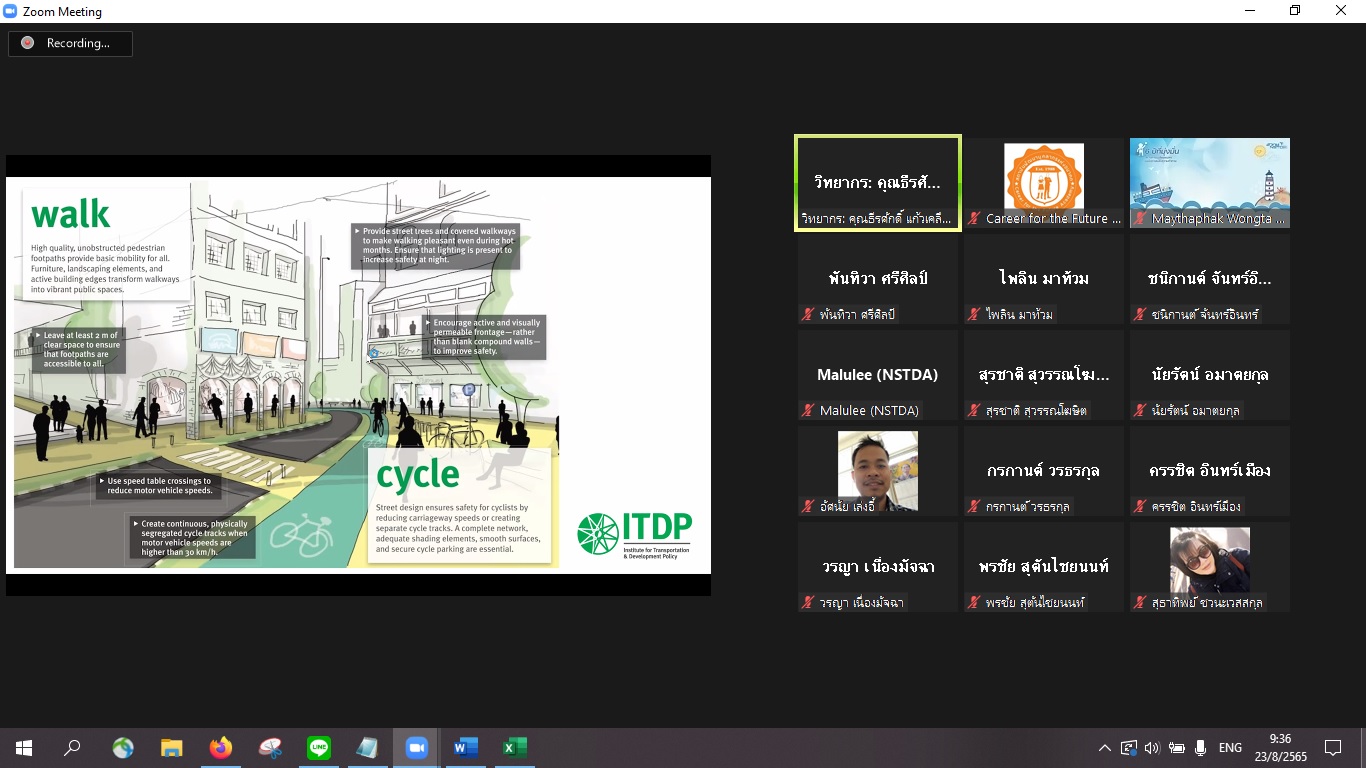This screenshot has width=1366, height=768.
Task: Expand hidden system tray icons
Action: [x=1104, y=748]
